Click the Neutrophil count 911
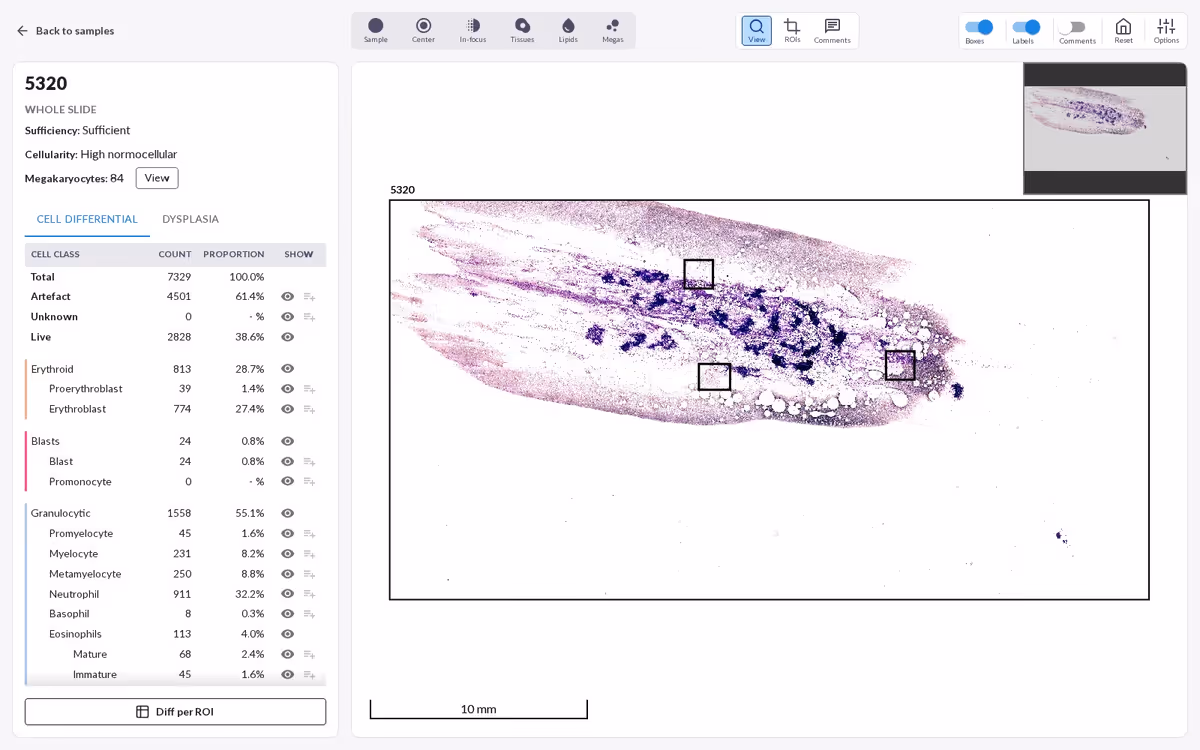This screenshot has width=1200, height=750. click(182, 594)
